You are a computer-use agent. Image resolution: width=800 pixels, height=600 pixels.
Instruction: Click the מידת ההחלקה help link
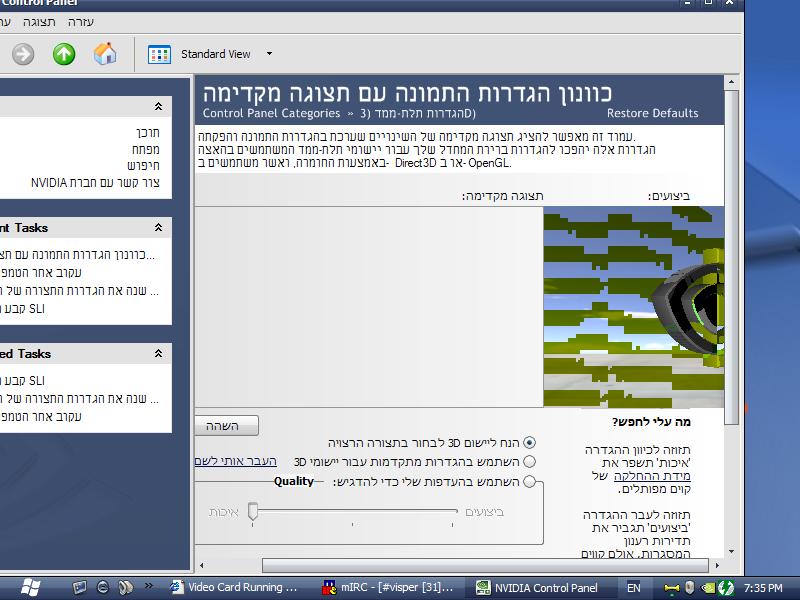click(652, 476)
